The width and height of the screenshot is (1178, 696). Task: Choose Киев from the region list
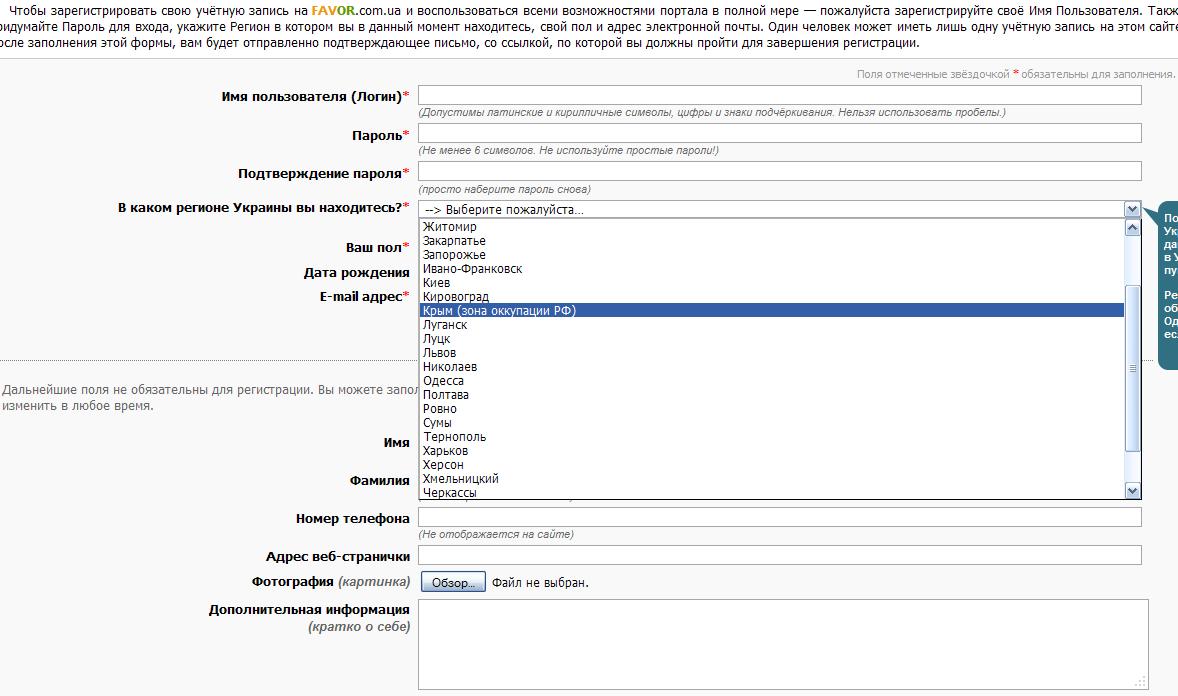[437, 283]
